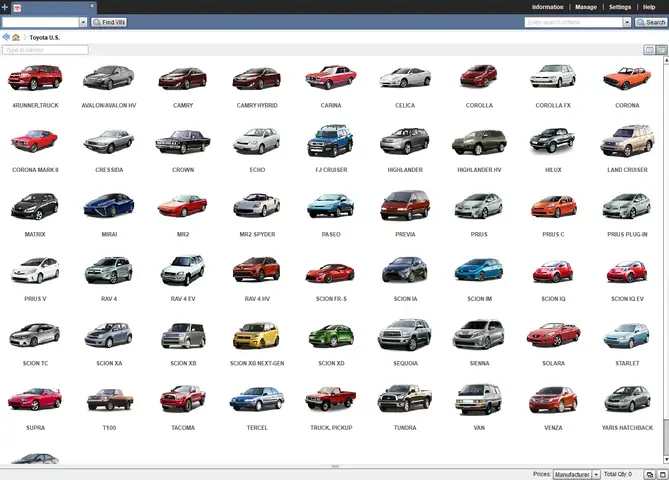Open a new tab with plus icon
Image resolution: width=669 pixels, height=480 pixels.
click(x=5, y=7)
